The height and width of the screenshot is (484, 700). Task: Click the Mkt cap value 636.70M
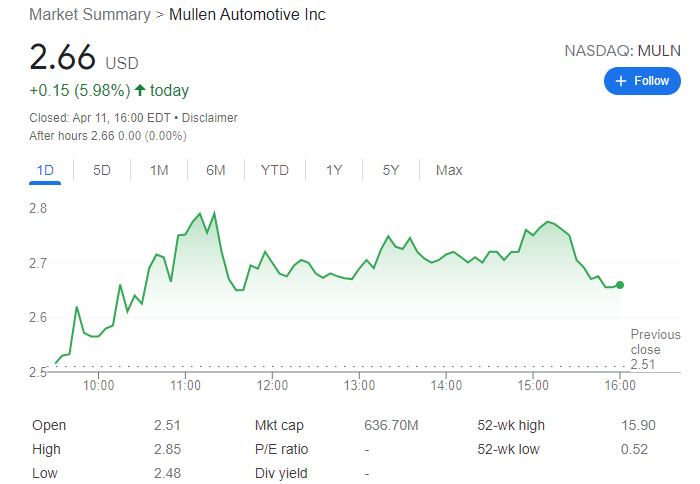pyautogui.click(x=391, y=425)
